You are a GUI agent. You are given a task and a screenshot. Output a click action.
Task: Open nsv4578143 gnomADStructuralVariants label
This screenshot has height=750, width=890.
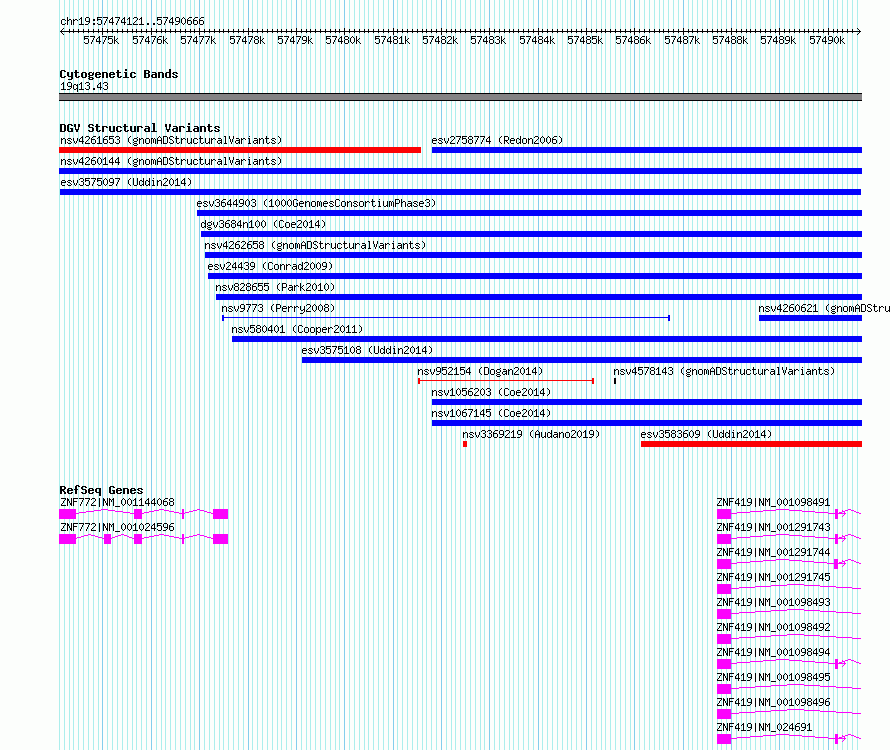[x=724, y=371]
